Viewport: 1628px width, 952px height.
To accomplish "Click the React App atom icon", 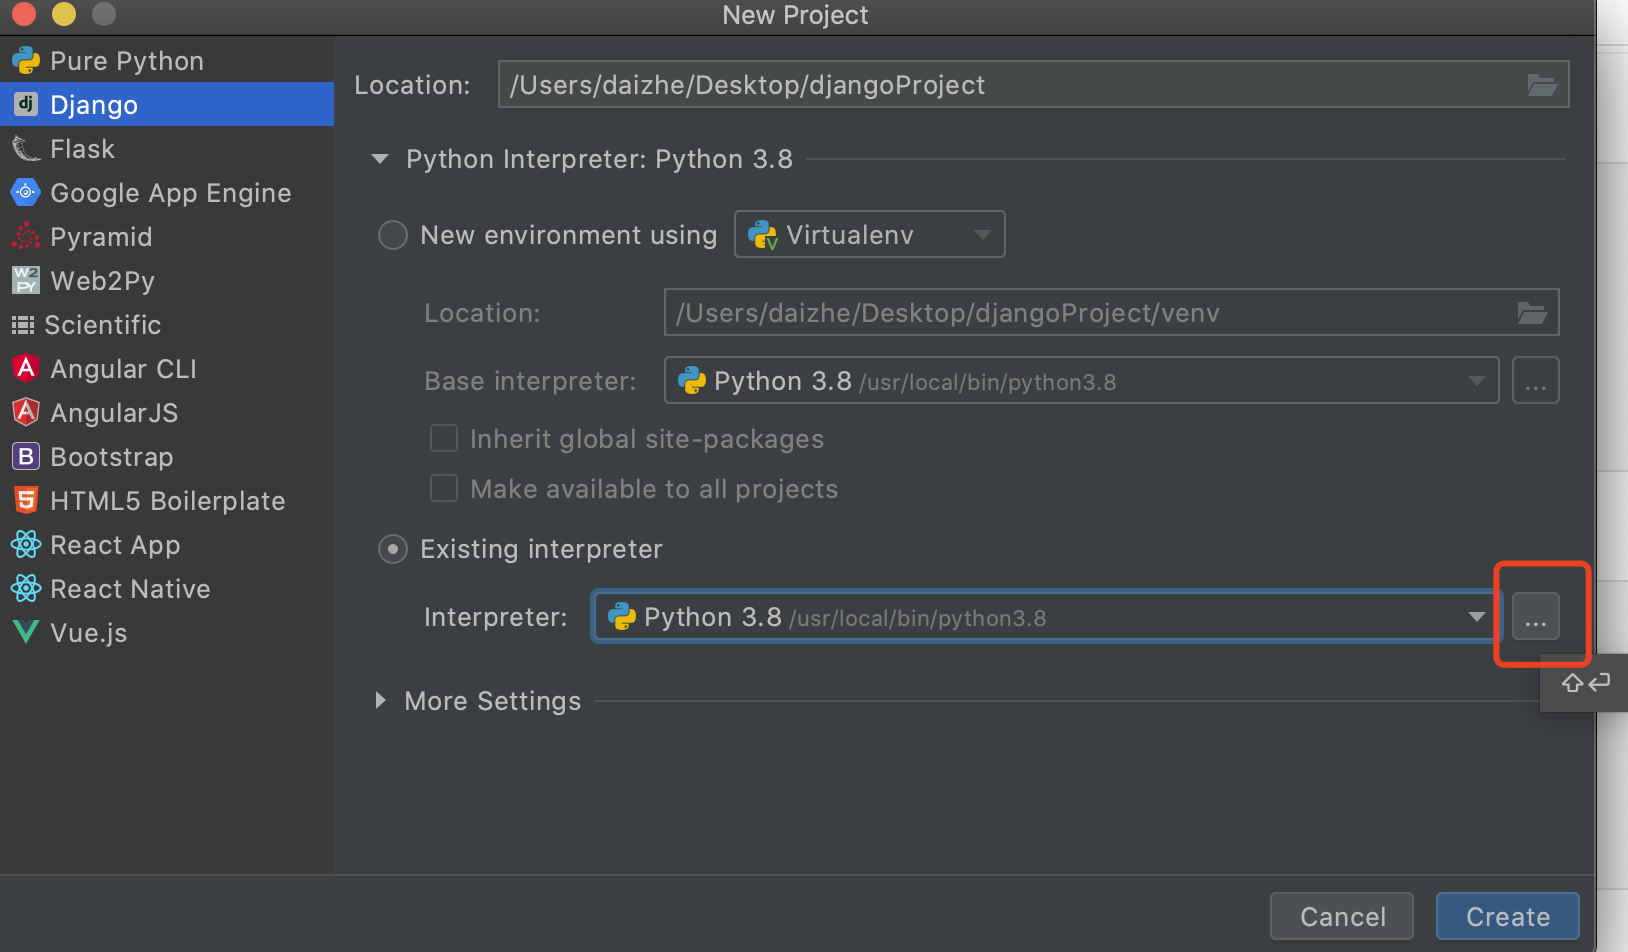I will (x=26, y=544).
